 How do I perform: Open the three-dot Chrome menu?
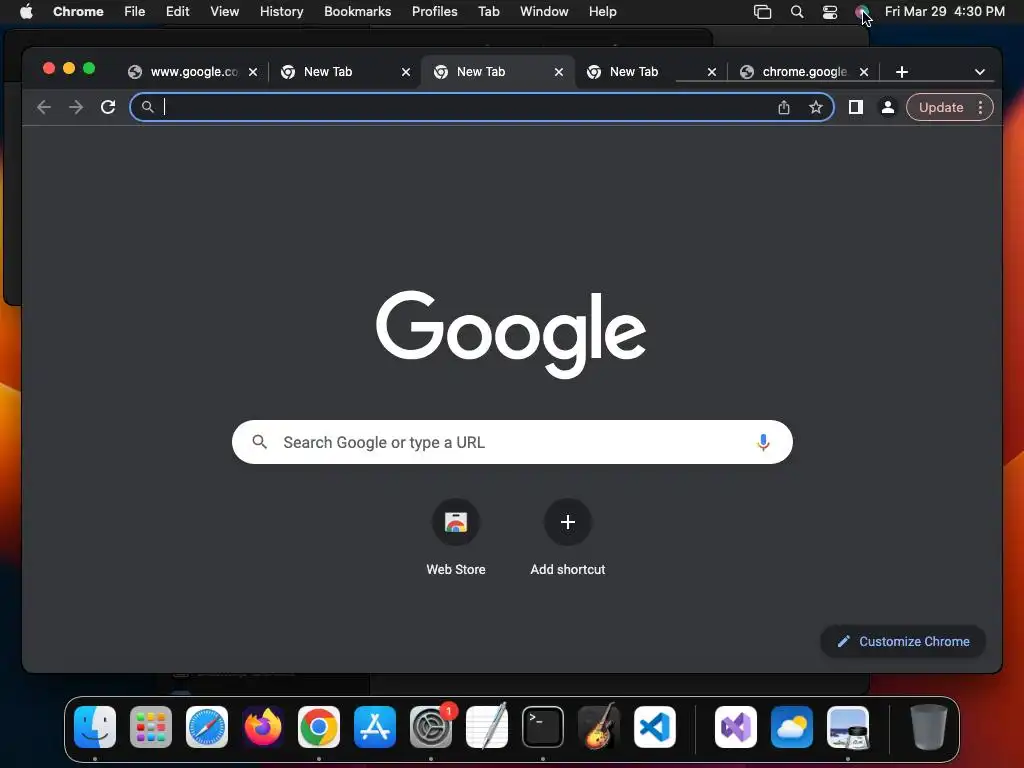pos(980,107)
